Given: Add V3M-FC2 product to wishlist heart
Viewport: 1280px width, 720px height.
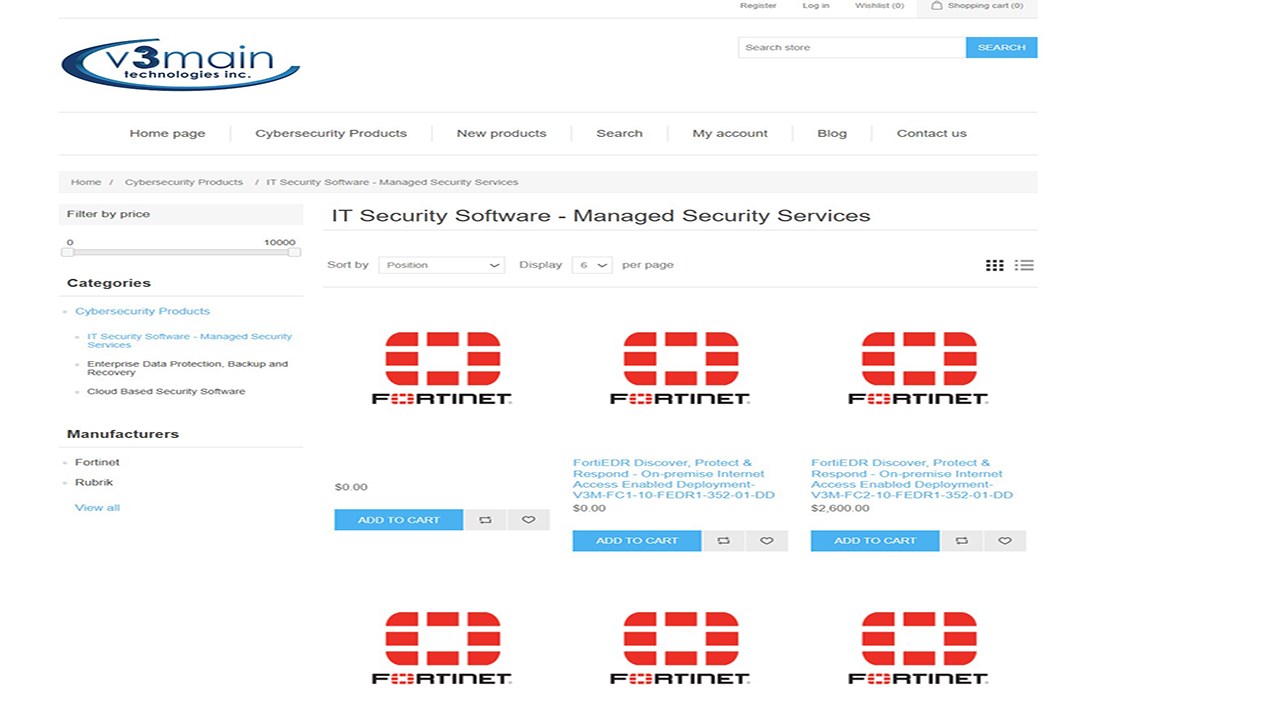Looking at the screenshot, I should click(x=1005, y=541).
